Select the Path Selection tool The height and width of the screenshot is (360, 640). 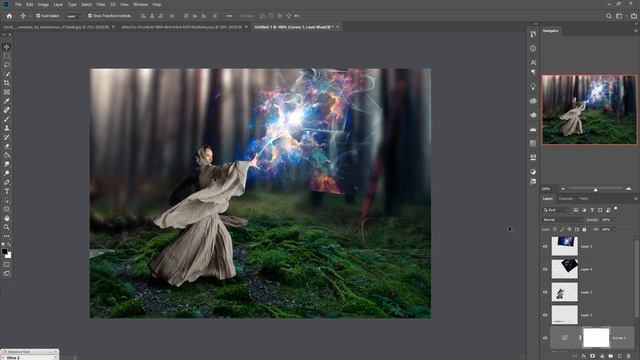coord(7,200)
